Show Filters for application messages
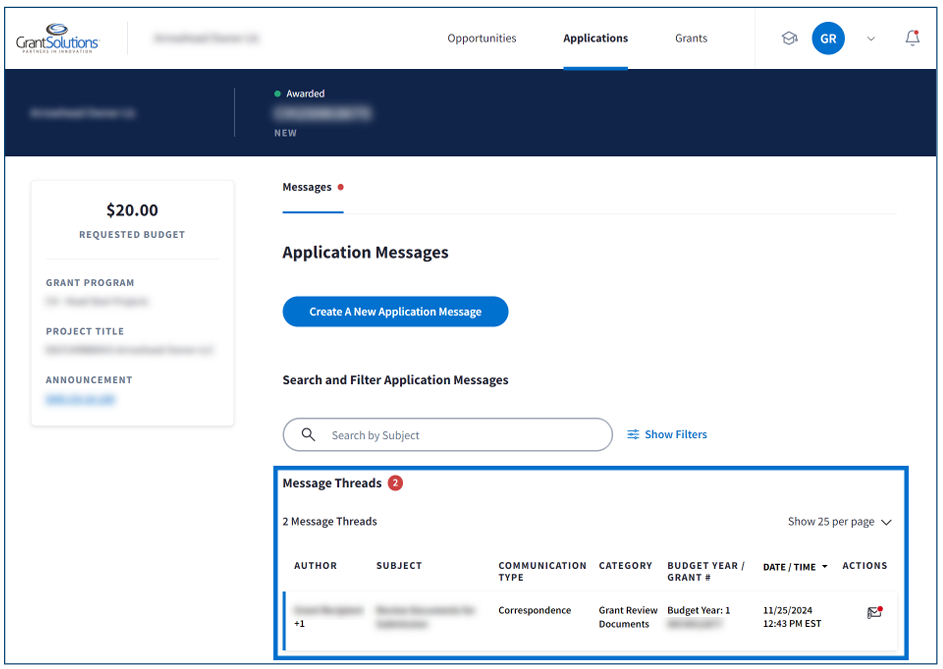 coord(667,435)
